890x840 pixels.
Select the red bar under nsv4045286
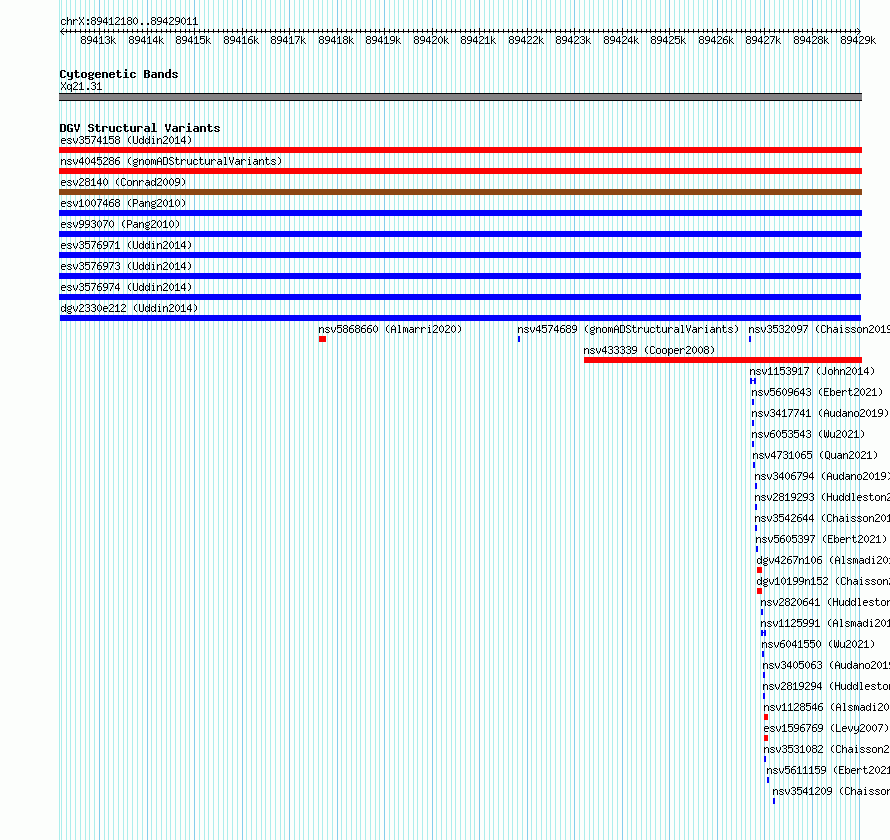point(460,171)
